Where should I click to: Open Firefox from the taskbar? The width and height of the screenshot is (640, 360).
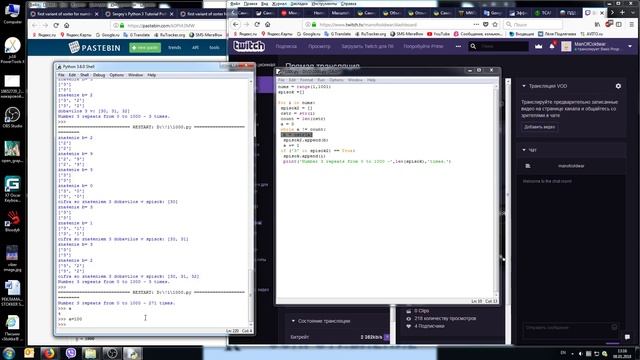[49, 353]
